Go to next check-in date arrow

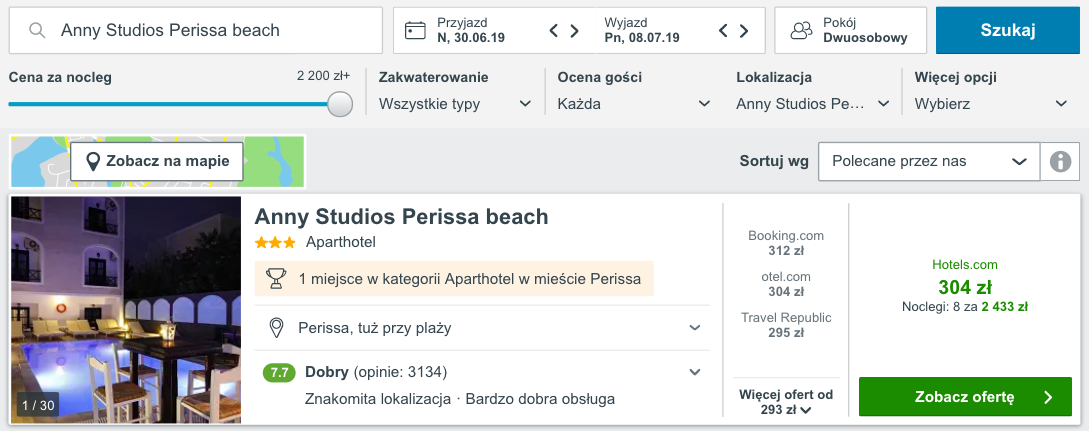tap(574, 31)
